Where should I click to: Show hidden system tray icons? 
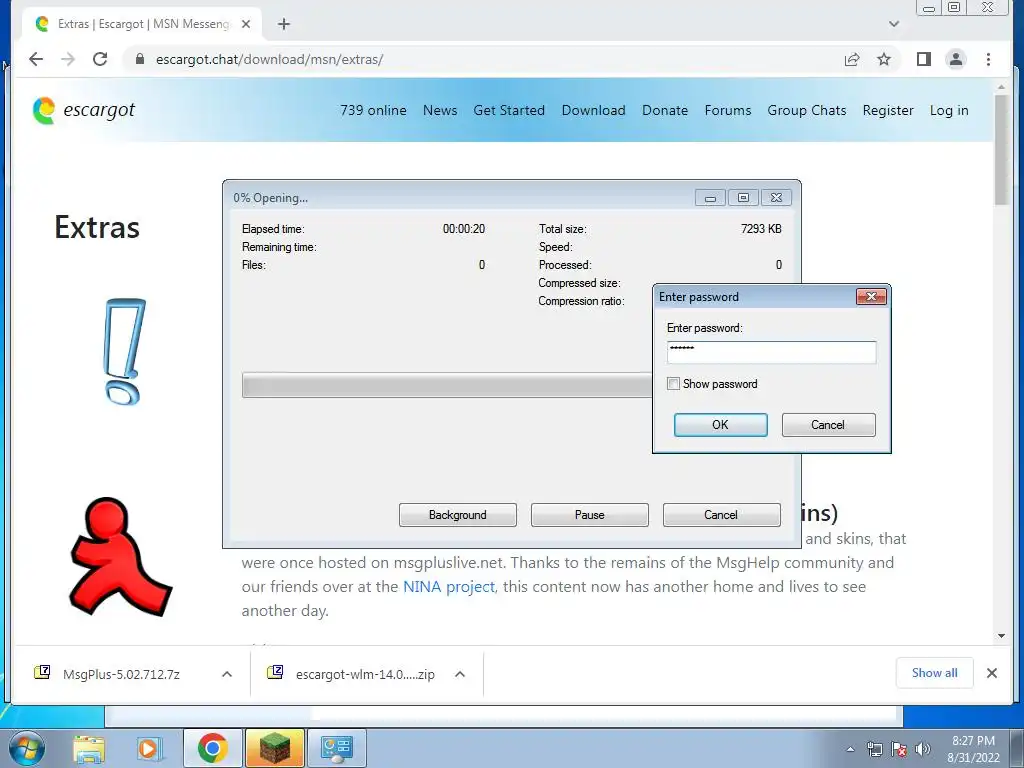[850, 749]
